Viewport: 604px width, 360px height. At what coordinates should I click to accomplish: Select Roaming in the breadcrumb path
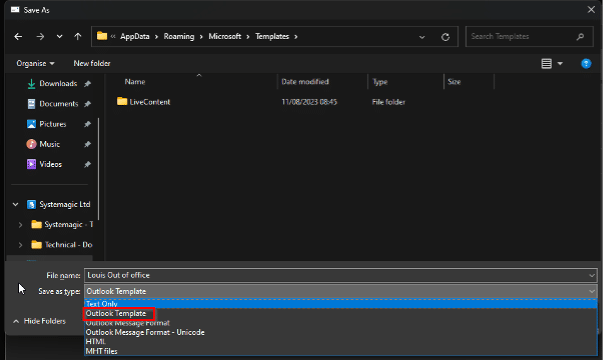point(179,37)
